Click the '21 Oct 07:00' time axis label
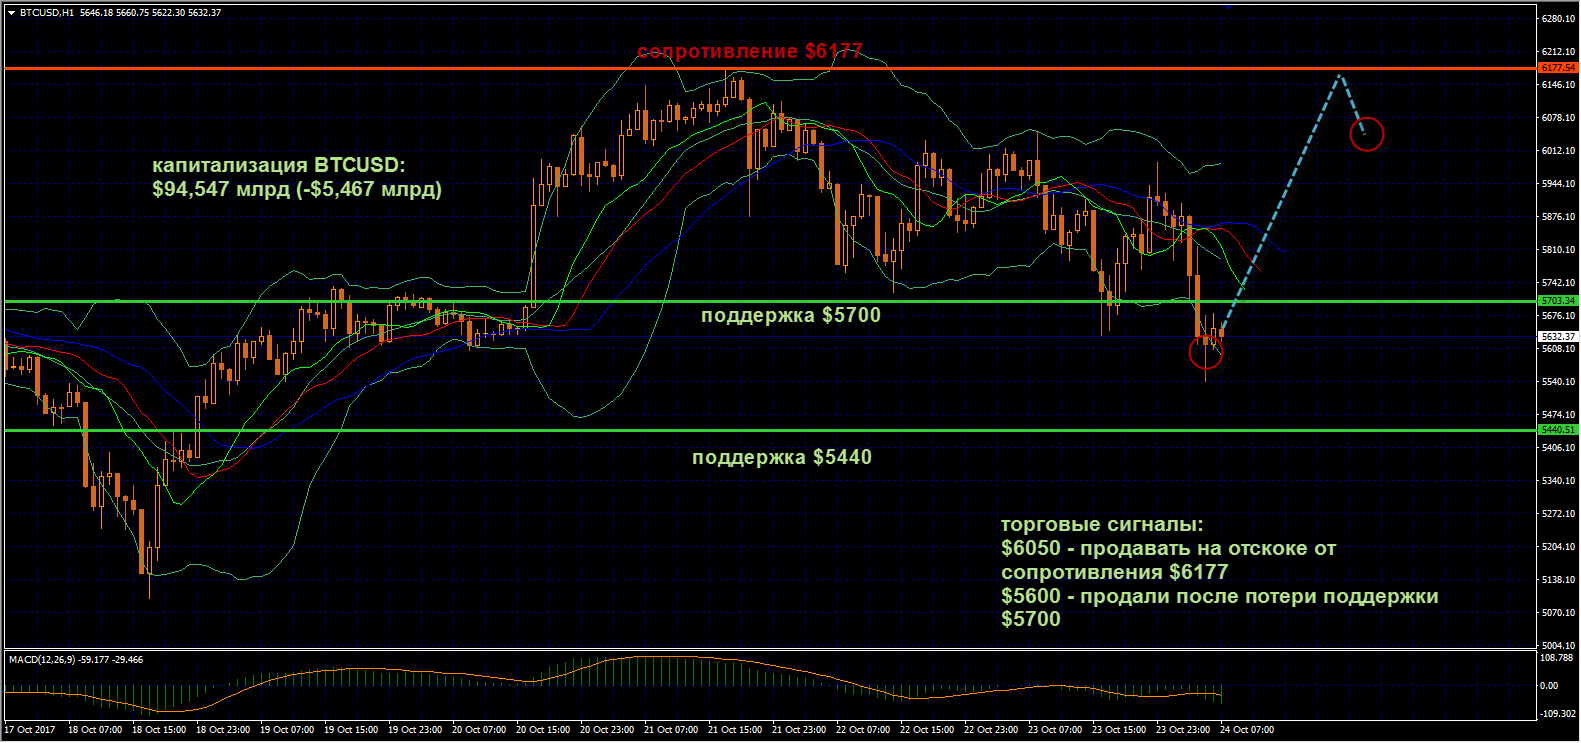This screenshot has height=743, width=1581. (x=670, y=730)
